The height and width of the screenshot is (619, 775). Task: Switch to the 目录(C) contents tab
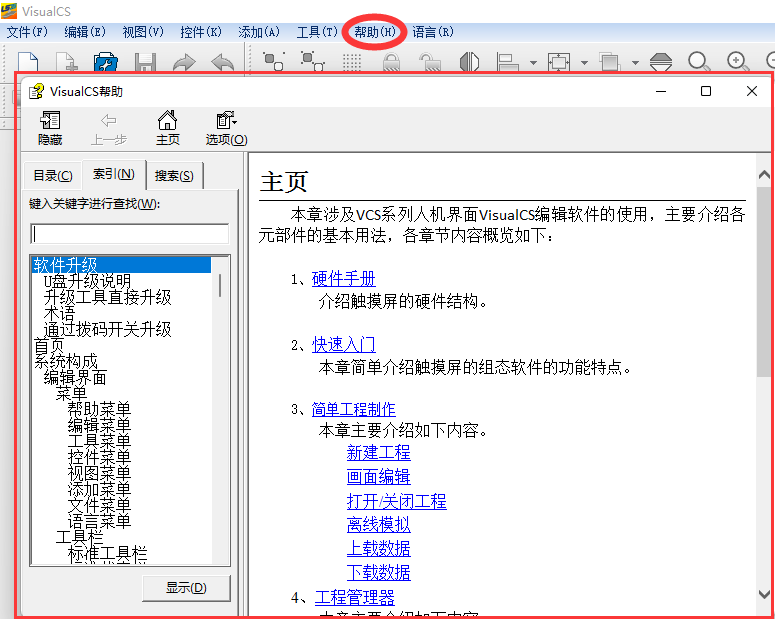[52, 176]
